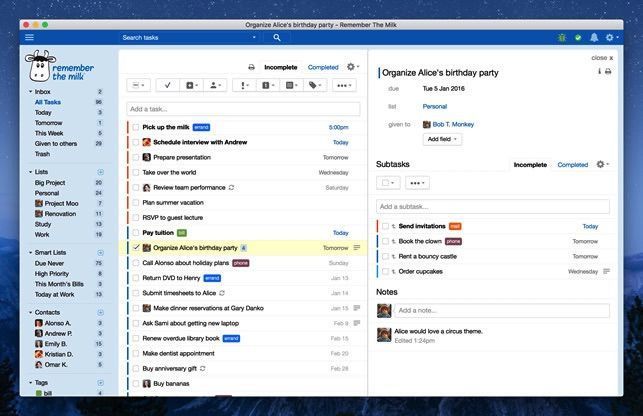Focus the Add a subtask field

tap(493, 206)
